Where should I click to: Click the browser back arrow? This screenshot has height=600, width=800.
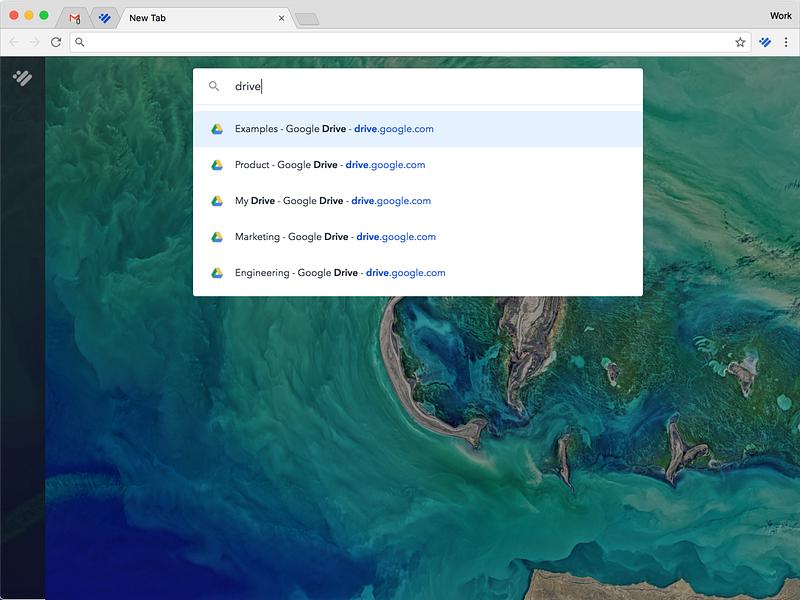[14, 42]
